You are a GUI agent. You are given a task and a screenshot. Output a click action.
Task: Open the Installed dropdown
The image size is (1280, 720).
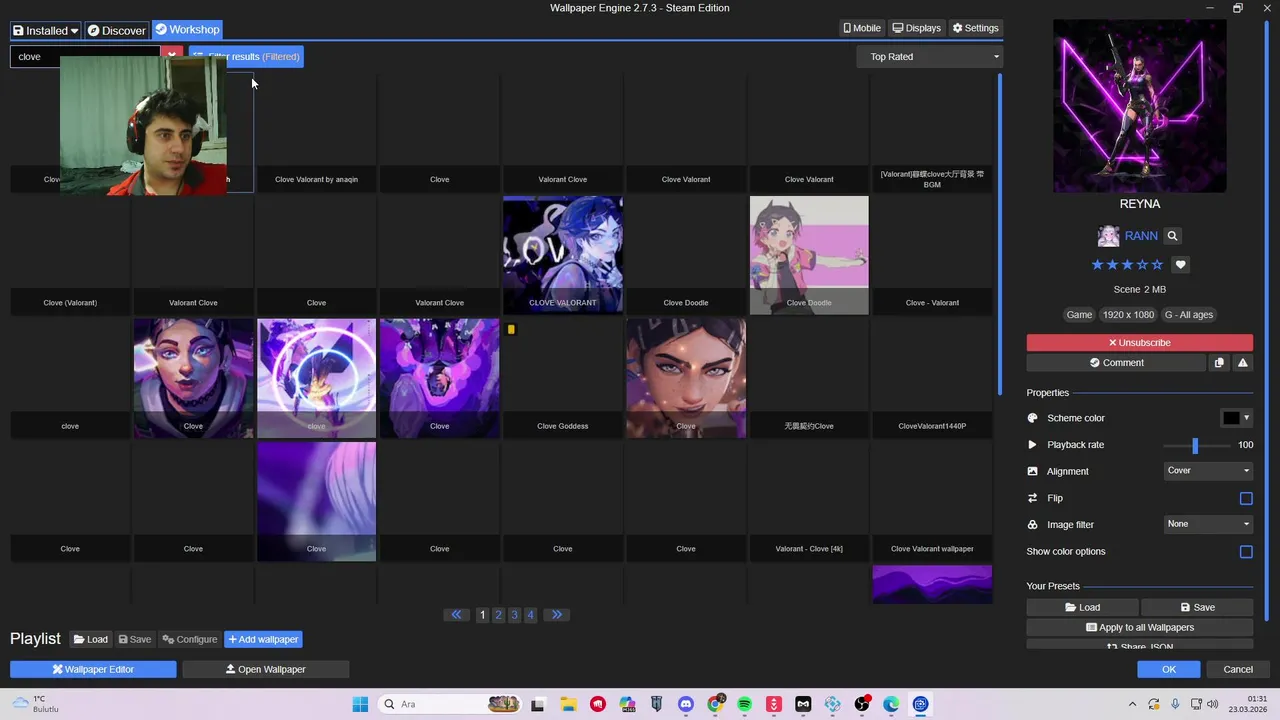coord(45,30)
